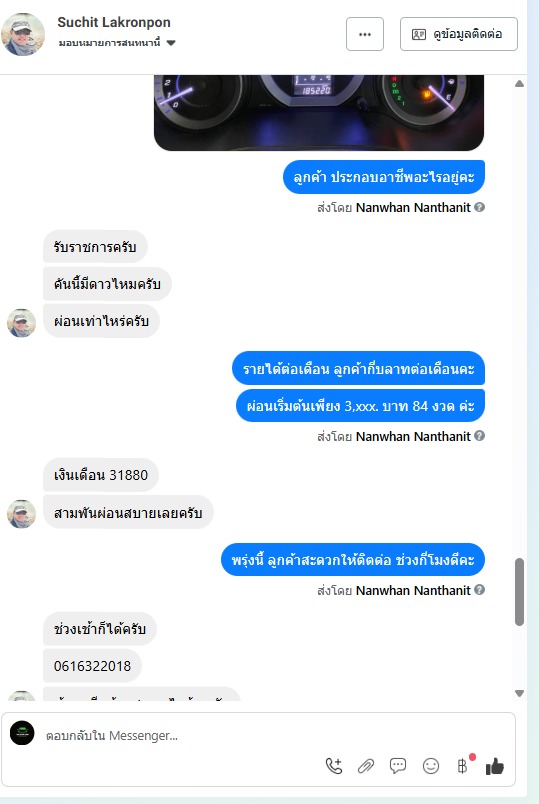Attach a file with the paperclip icon
The height and width of the screenshot is (804, 539).
366,766
